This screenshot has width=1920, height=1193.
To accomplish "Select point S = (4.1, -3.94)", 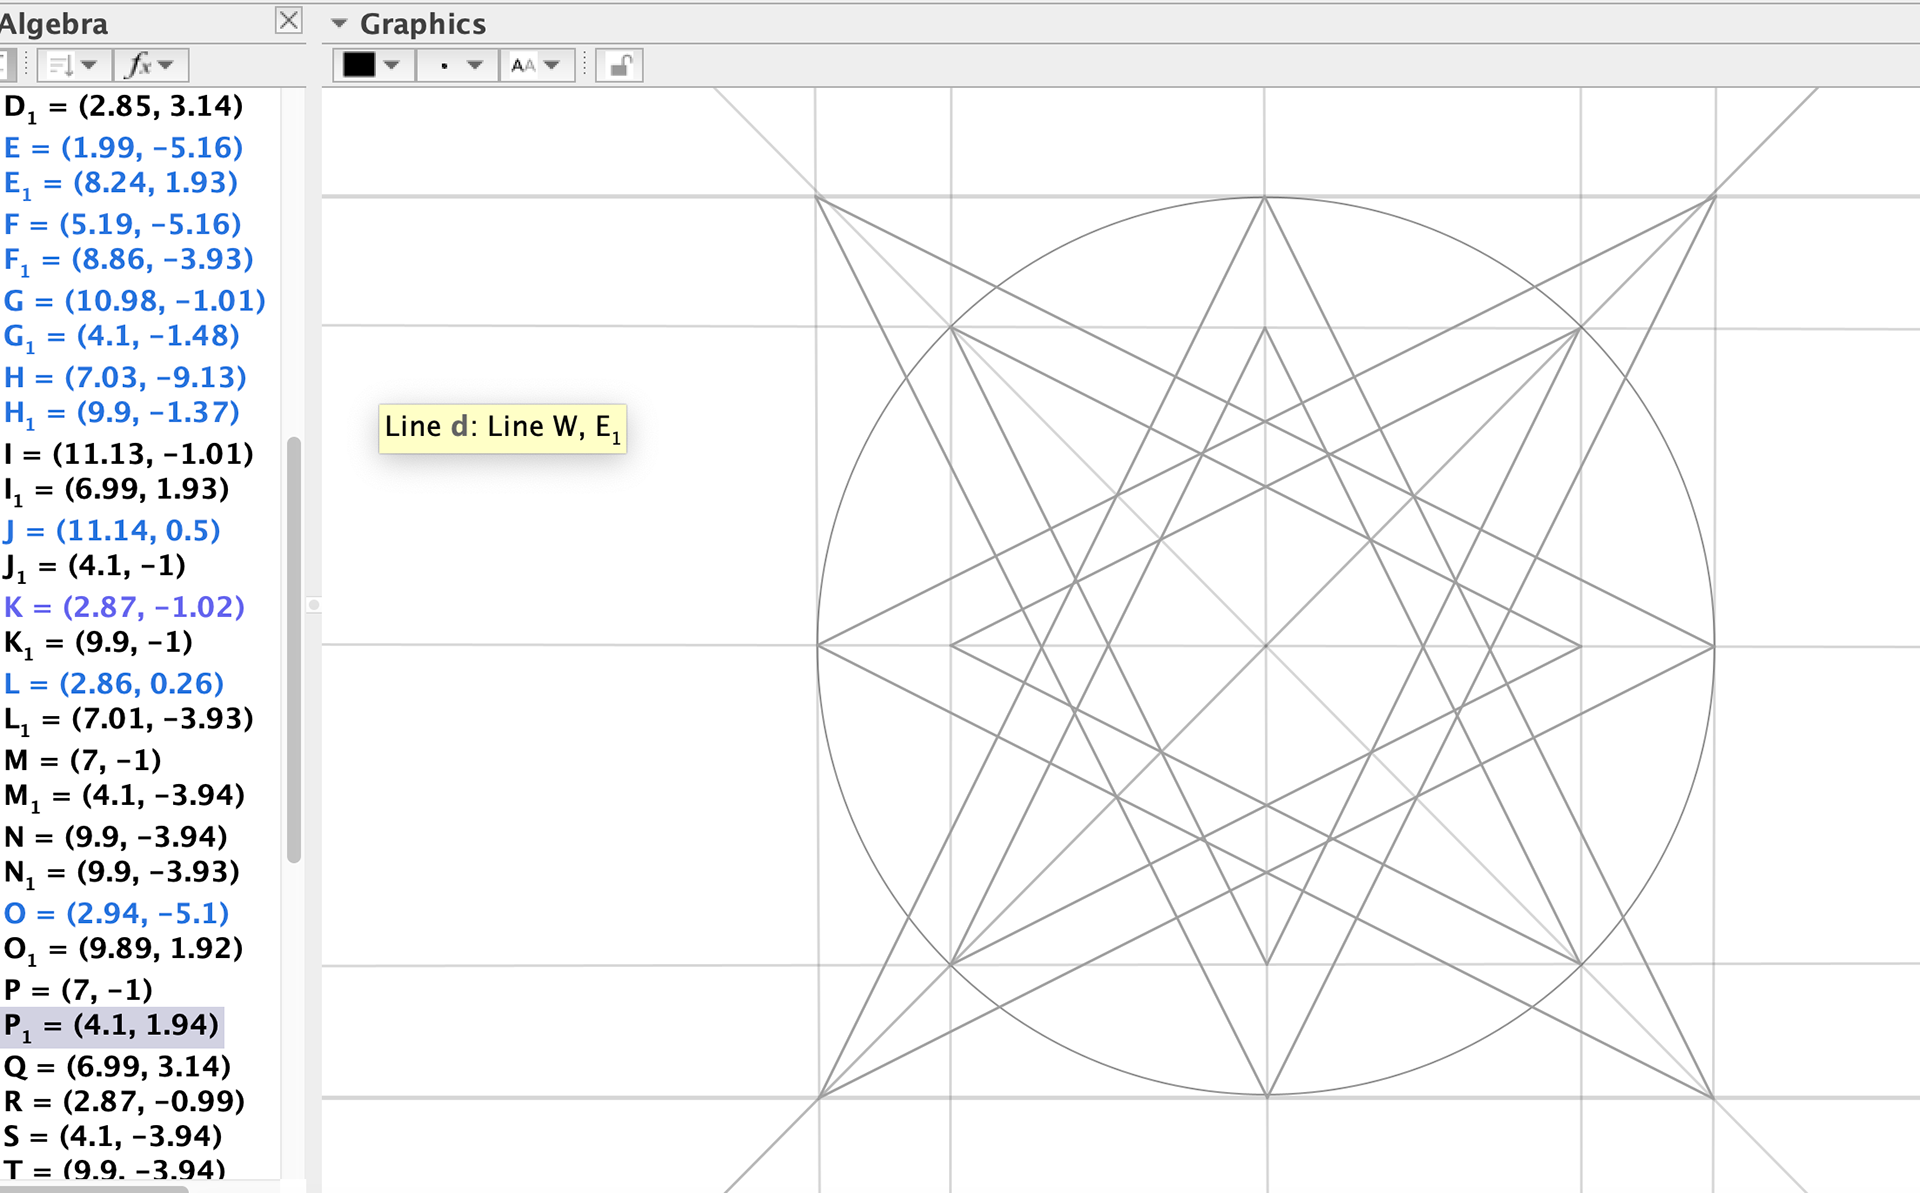I will point(113,1136).
